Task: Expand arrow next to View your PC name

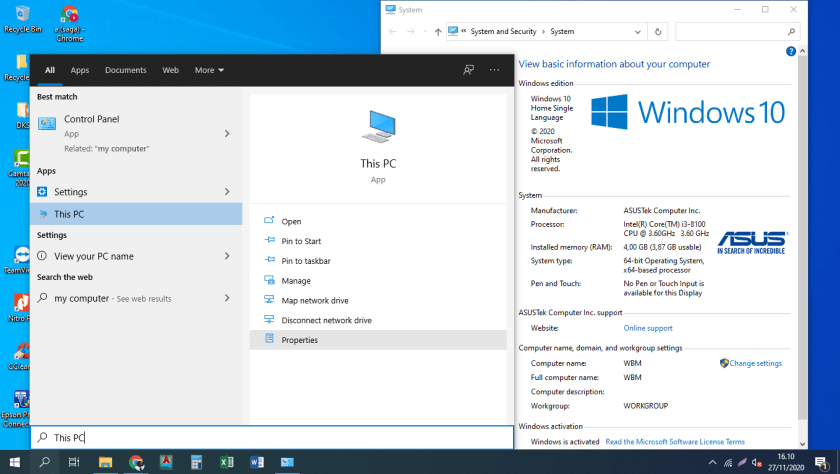Action: point(227,256)
